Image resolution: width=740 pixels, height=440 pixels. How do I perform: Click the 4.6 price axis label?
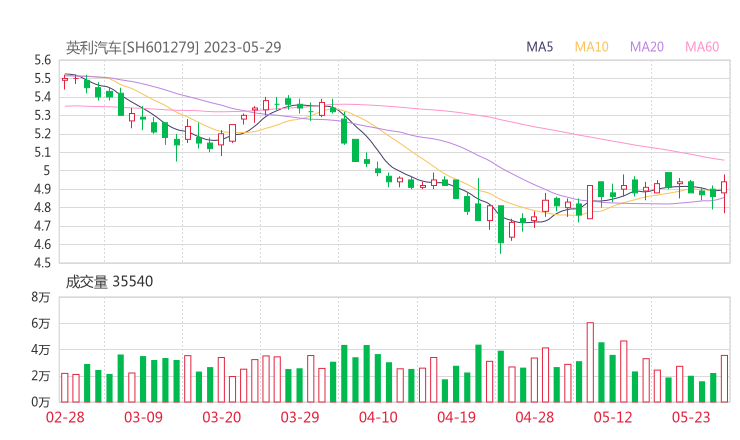(x=42, y=244)
